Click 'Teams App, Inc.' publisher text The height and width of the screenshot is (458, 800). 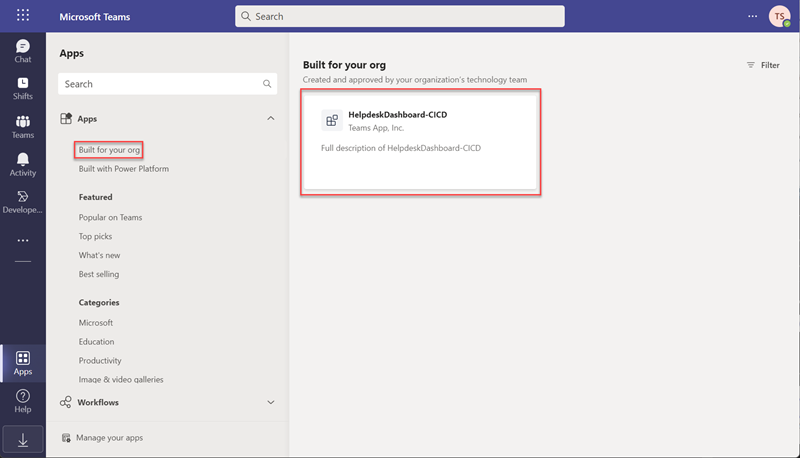tap(376, 128)
